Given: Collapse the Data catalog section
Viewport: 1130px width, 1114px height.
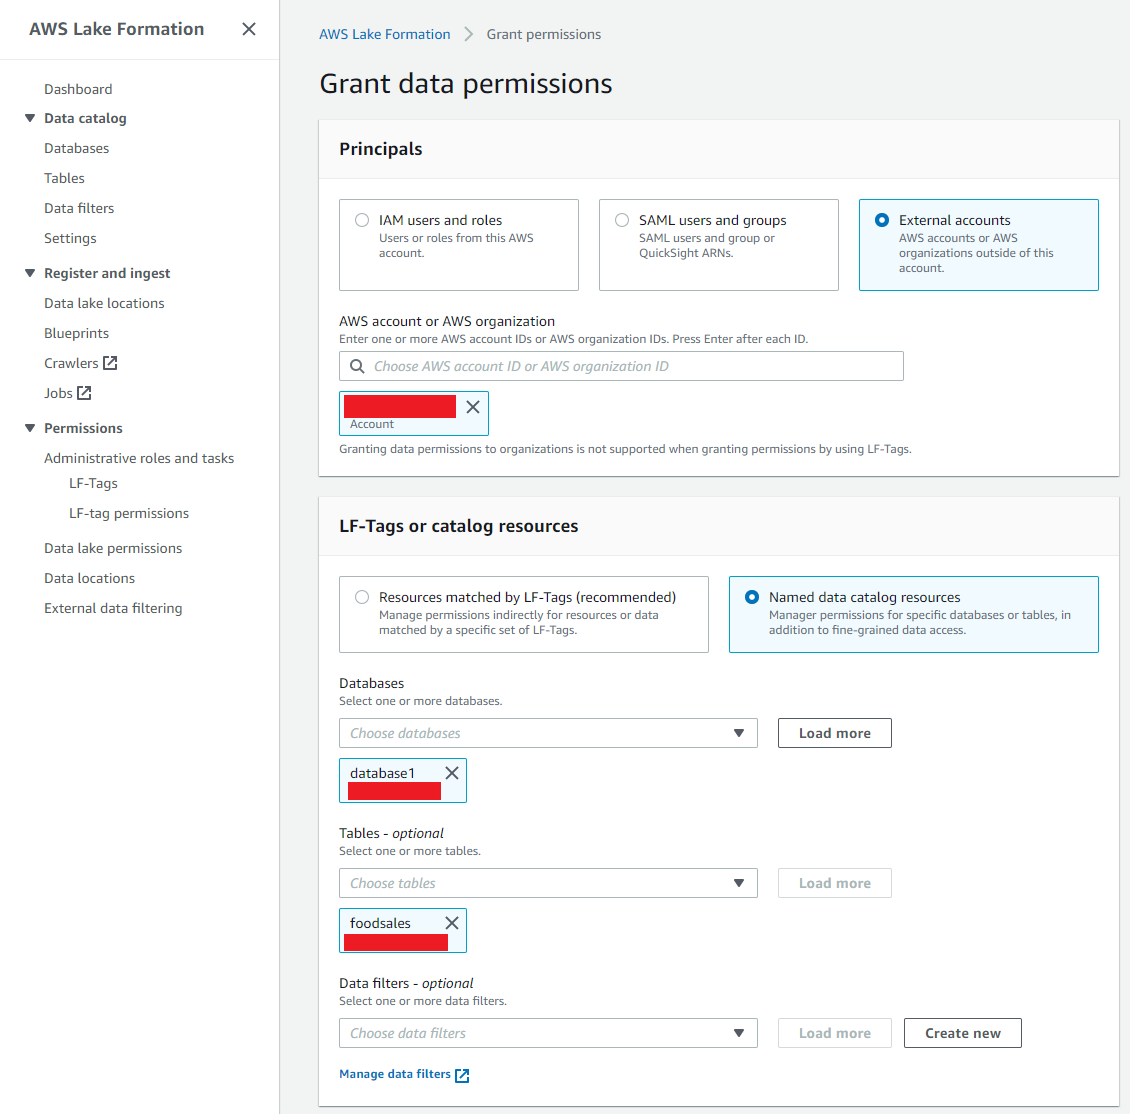Looking at the screenshot, I should point(30,118).
